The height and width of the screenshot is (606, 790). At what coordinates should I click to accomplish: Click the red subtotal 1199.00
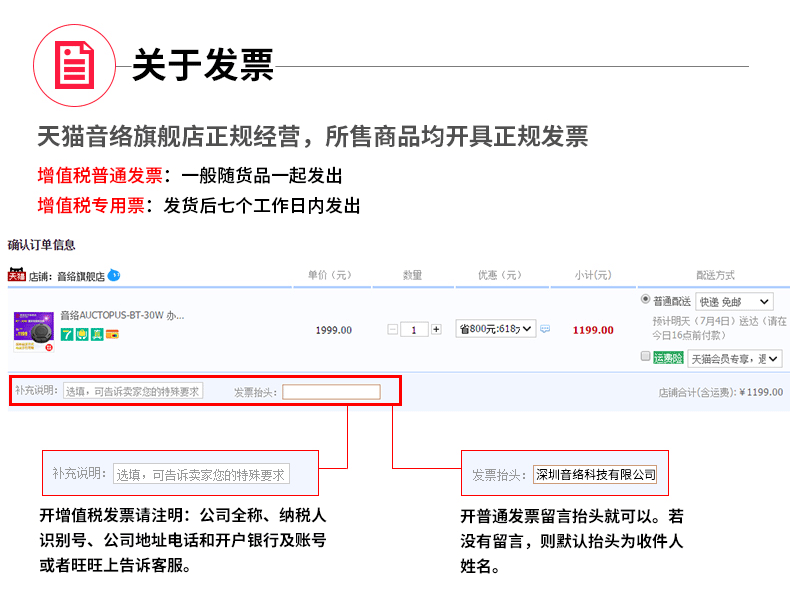[x=593, y=330]
